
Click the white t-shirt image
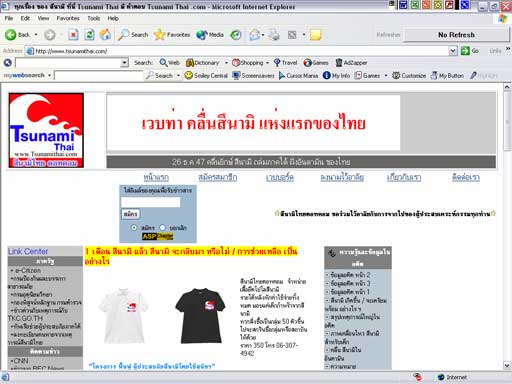(124, 315)
